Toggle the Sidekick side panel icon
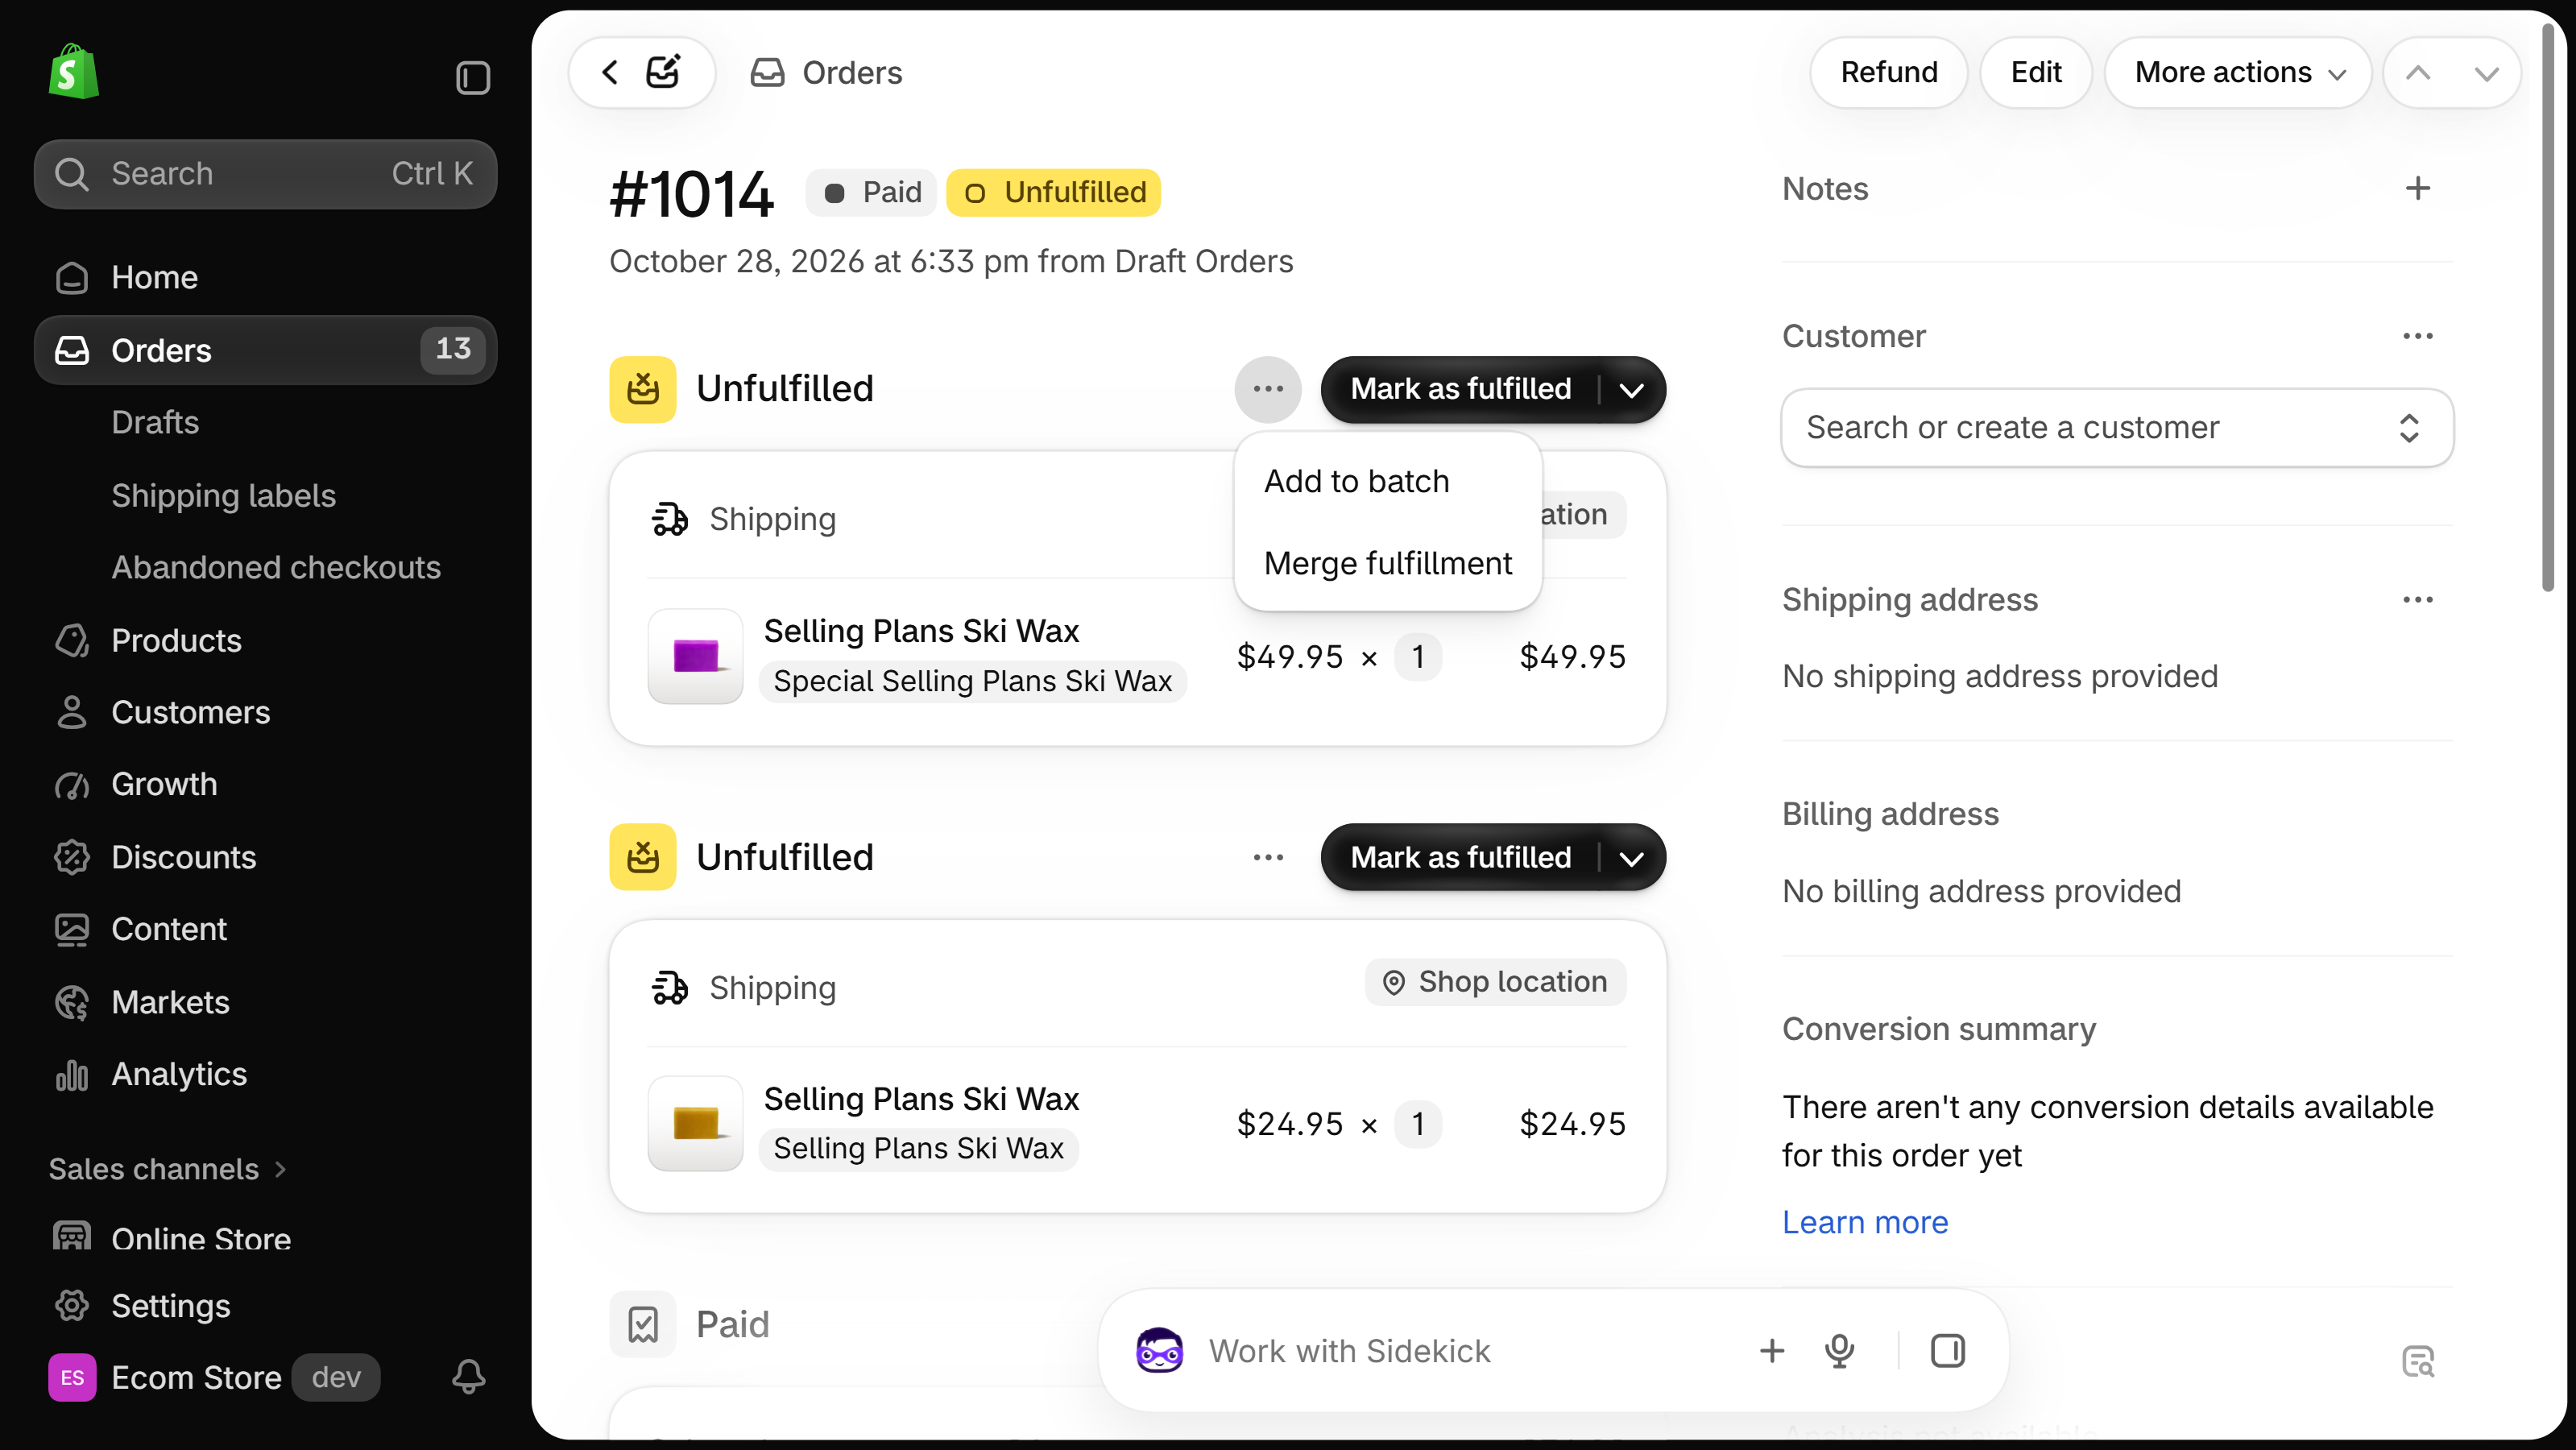2576x1450 pixels. point(1947,1351)
